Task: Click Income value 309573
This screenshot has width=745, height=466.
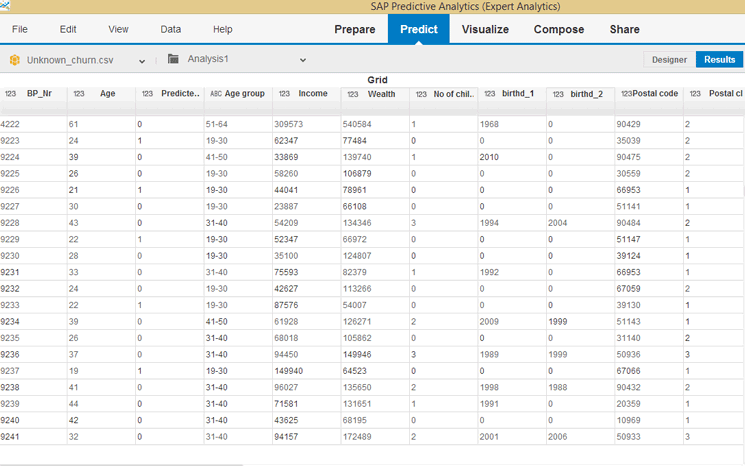Action: coord(288,124)
